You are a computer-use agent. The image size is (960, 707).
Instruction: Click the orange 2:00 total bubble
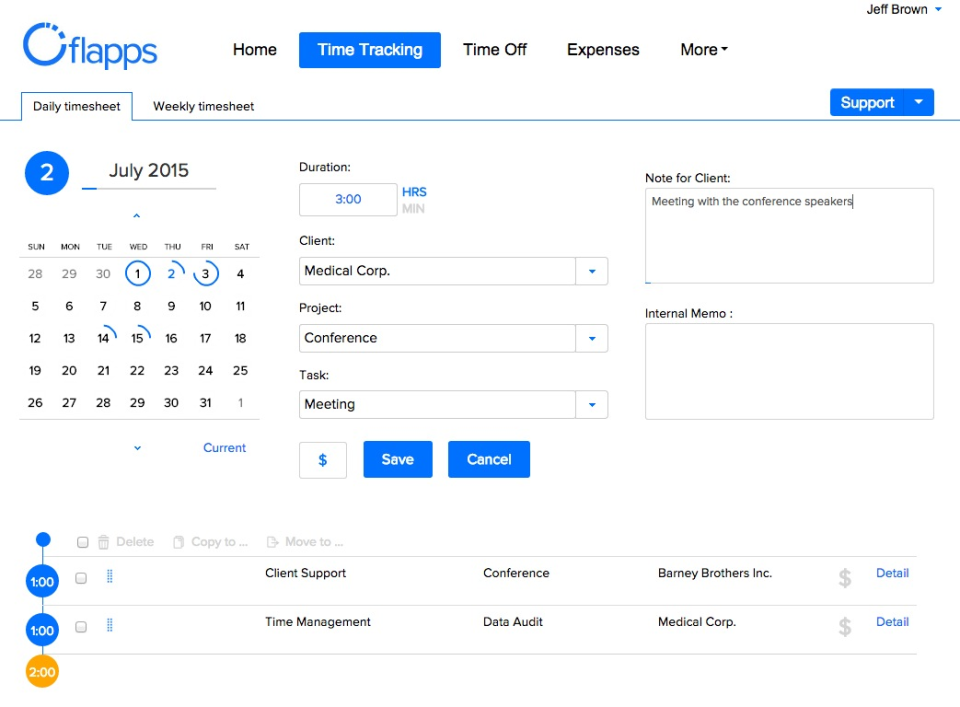pyautogui.click(x=42, y=671)
